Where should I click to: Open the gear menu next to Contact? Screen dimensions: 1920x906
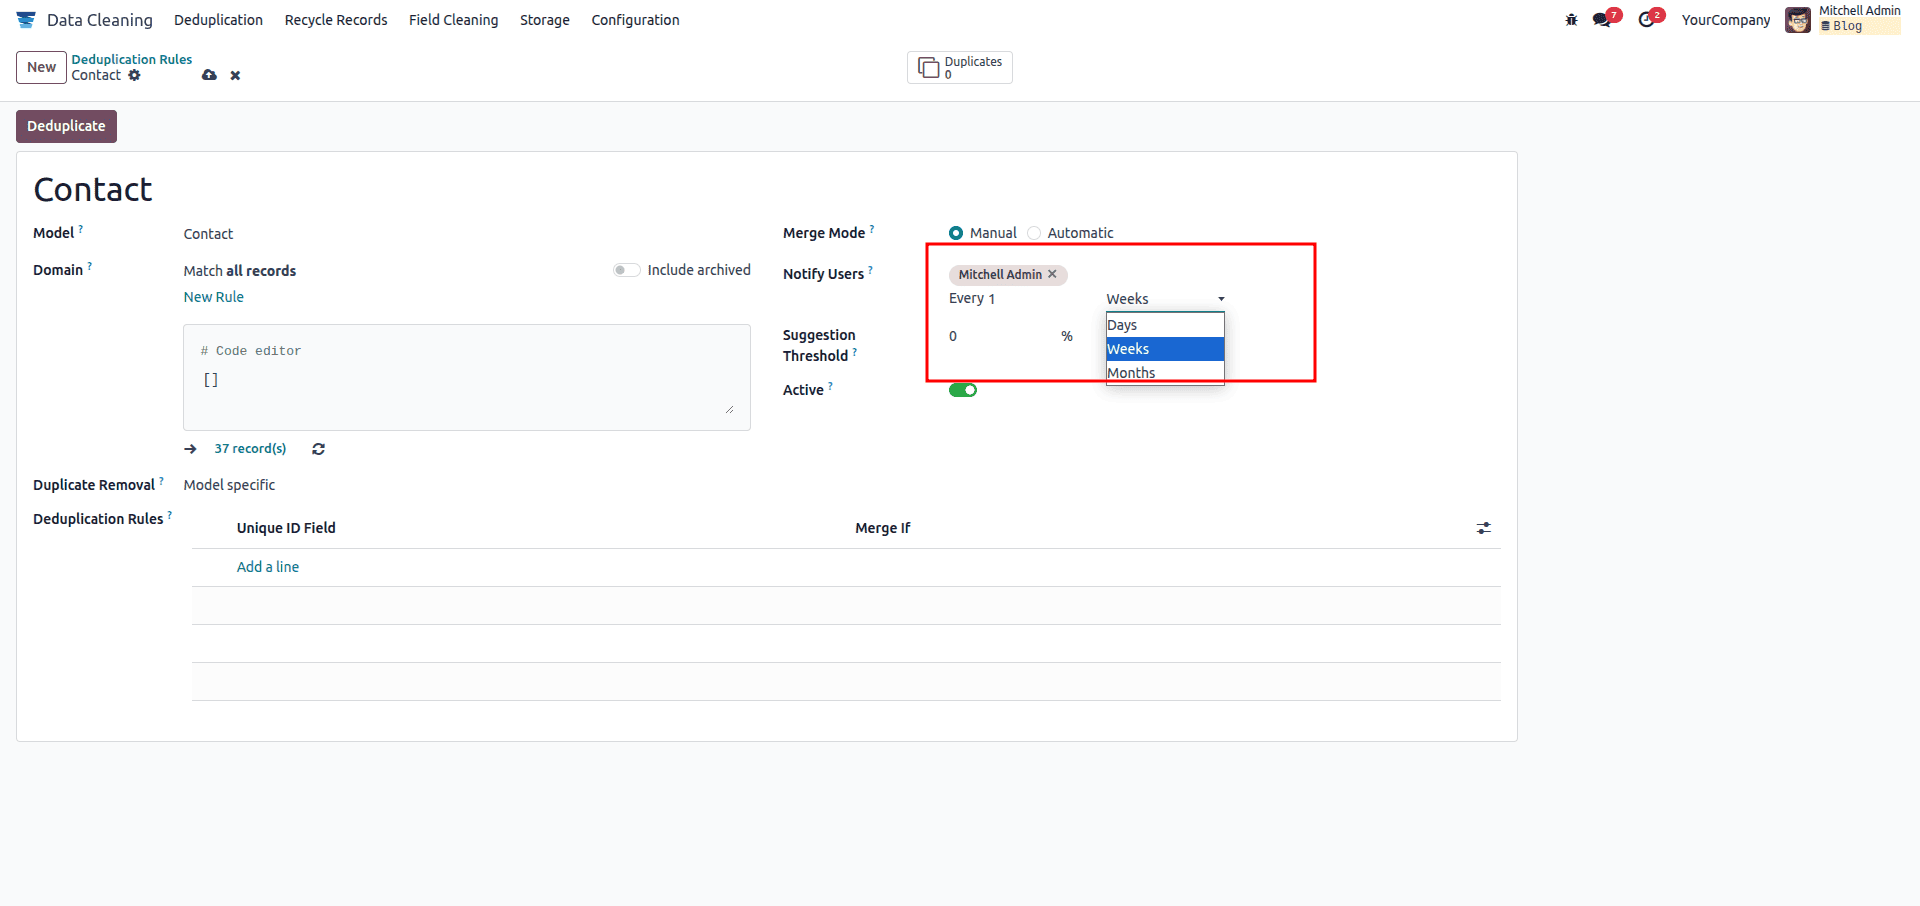(134, 75)
